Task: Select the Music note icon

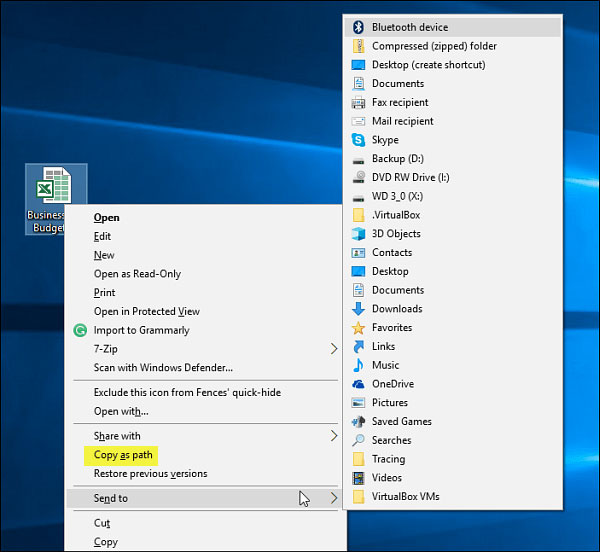Action: pos(358,365)
